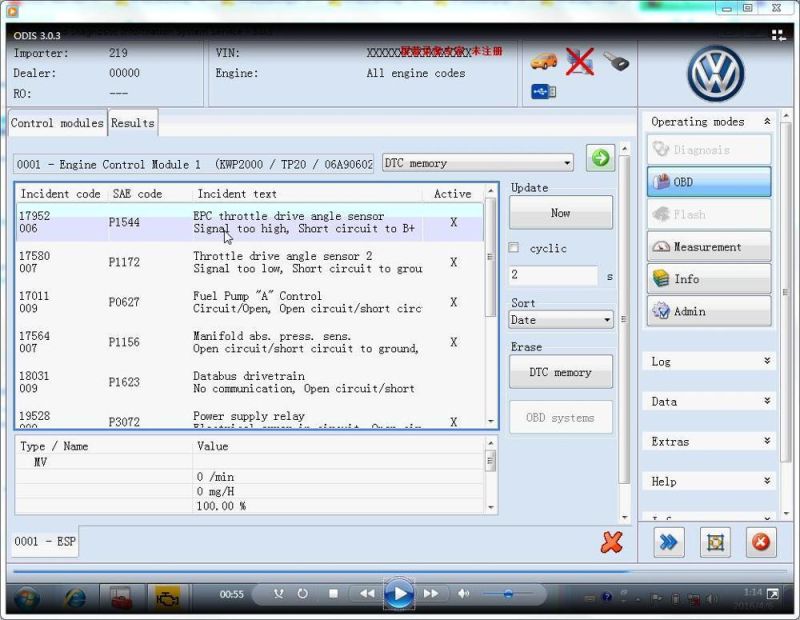Expand the Help section

pos(767,481)
